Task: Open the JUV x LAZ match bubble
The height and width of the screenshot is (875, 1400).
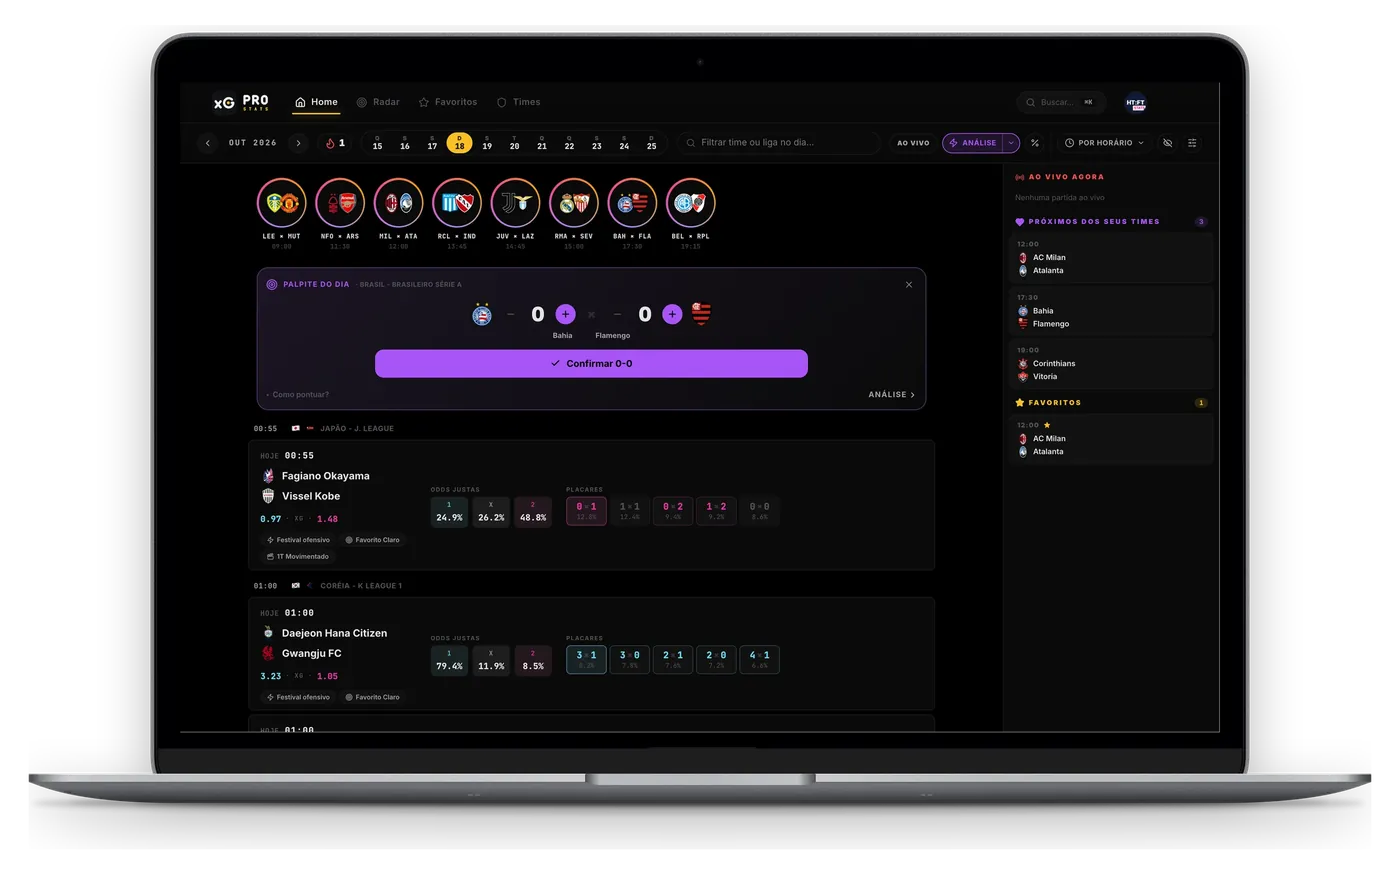Action: (515, 203)
